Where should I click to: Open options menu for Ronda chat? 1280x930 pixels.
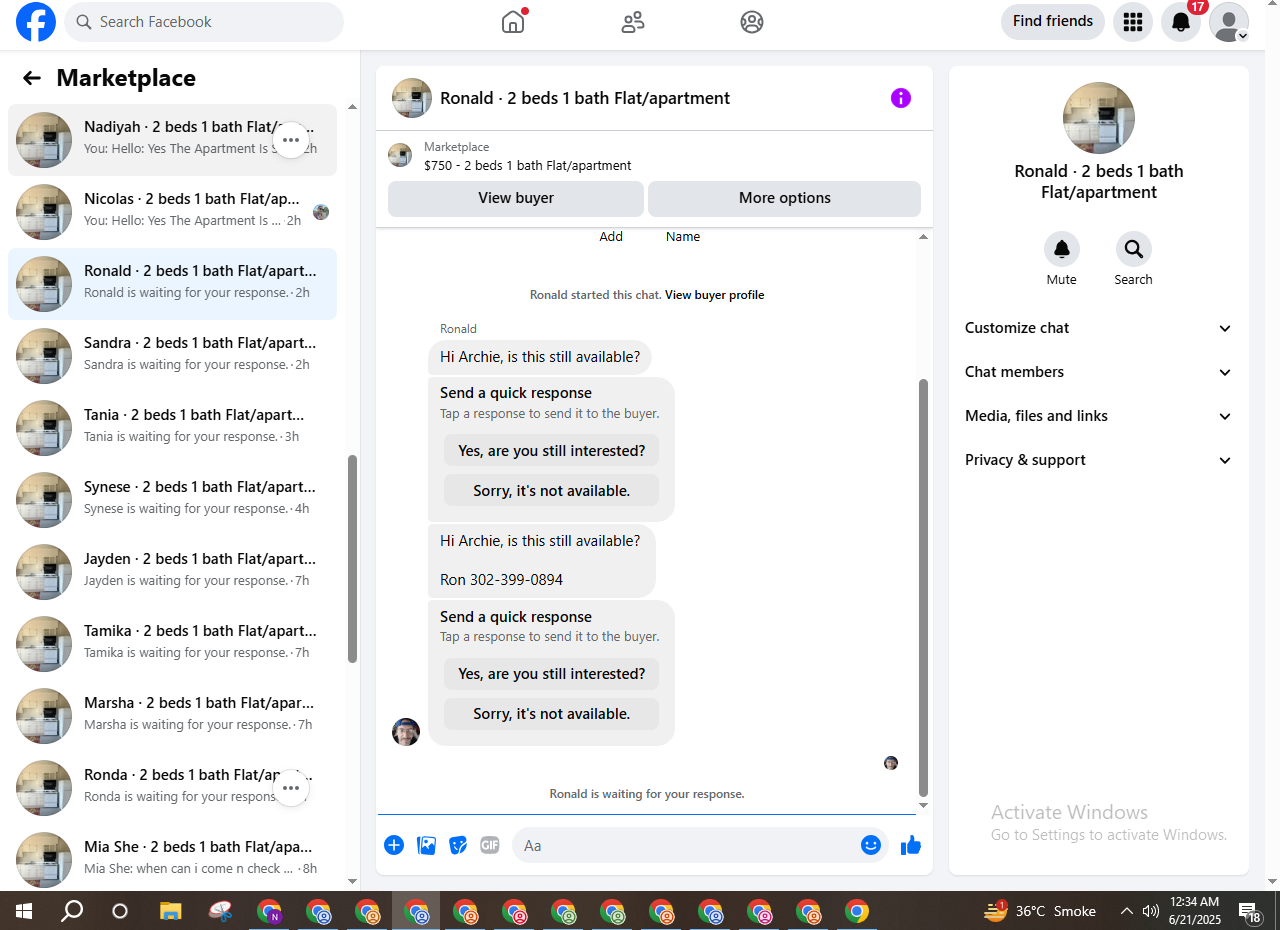click(291, 788)
